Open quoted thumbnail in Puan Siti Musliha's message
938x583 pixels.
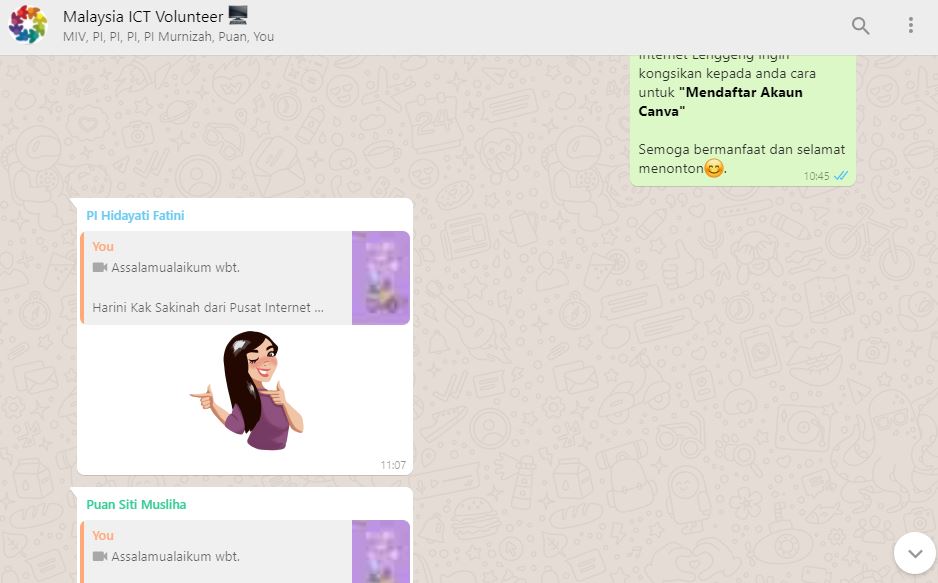(380, 551)
